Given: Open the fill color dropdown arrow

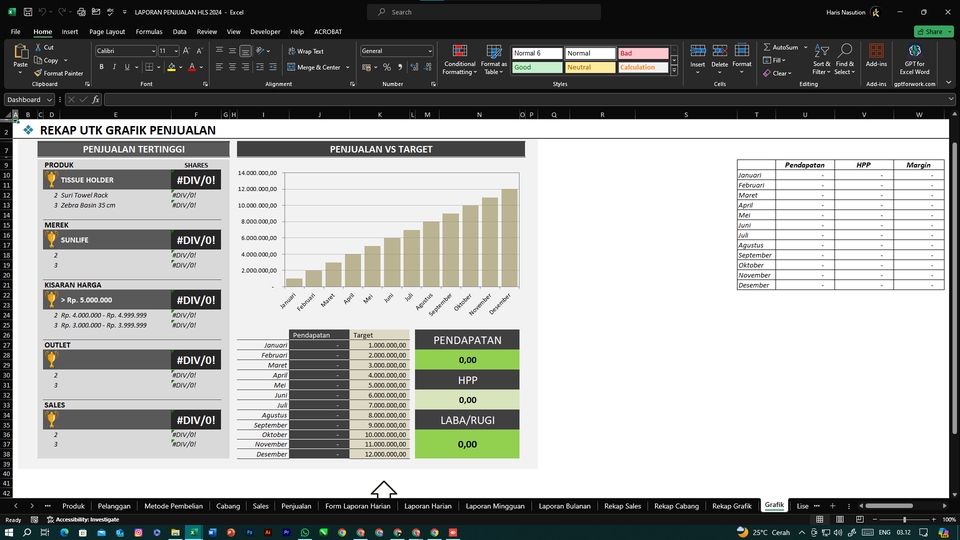Looking at the screenshot, I should [181, 67].
